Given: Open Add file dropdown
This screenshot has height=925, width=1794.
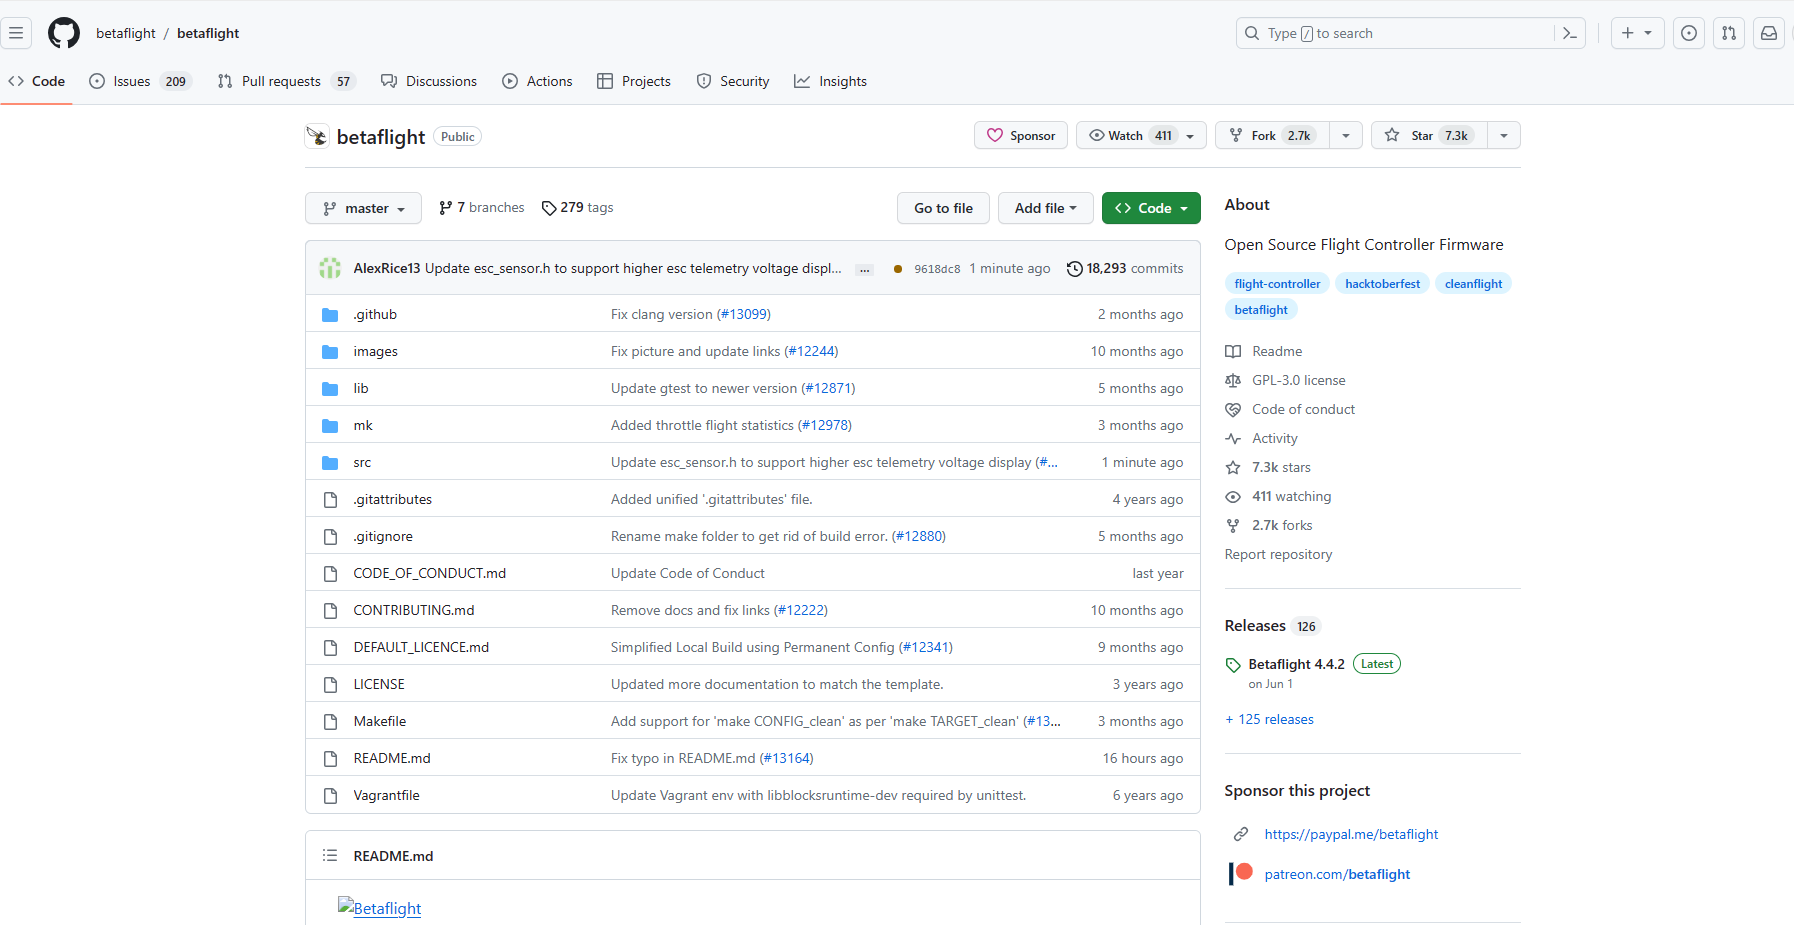Looking at the screenshot, I should coord(1046,208).
